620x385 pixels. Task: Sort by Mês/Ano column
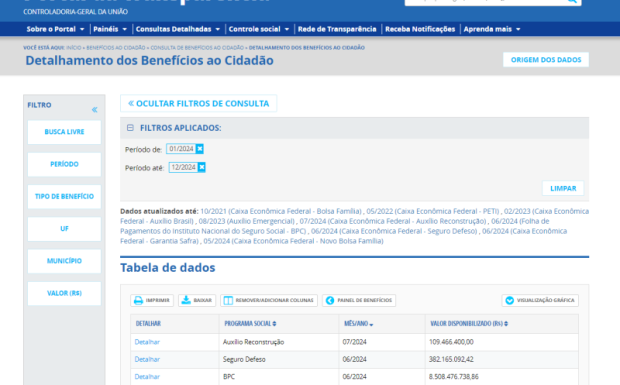[x=359, y=324]
